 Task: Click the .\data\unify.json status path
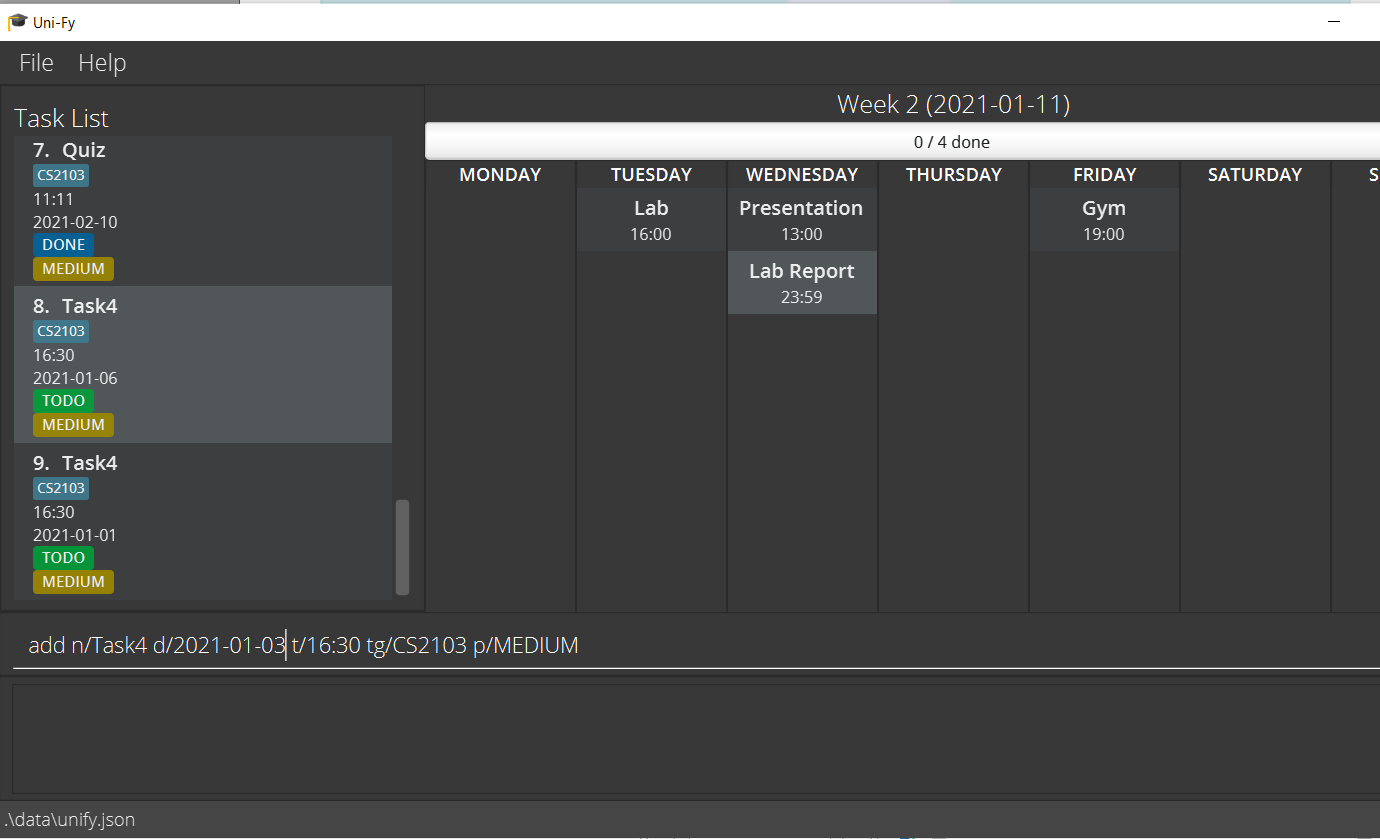pos(70,820)
